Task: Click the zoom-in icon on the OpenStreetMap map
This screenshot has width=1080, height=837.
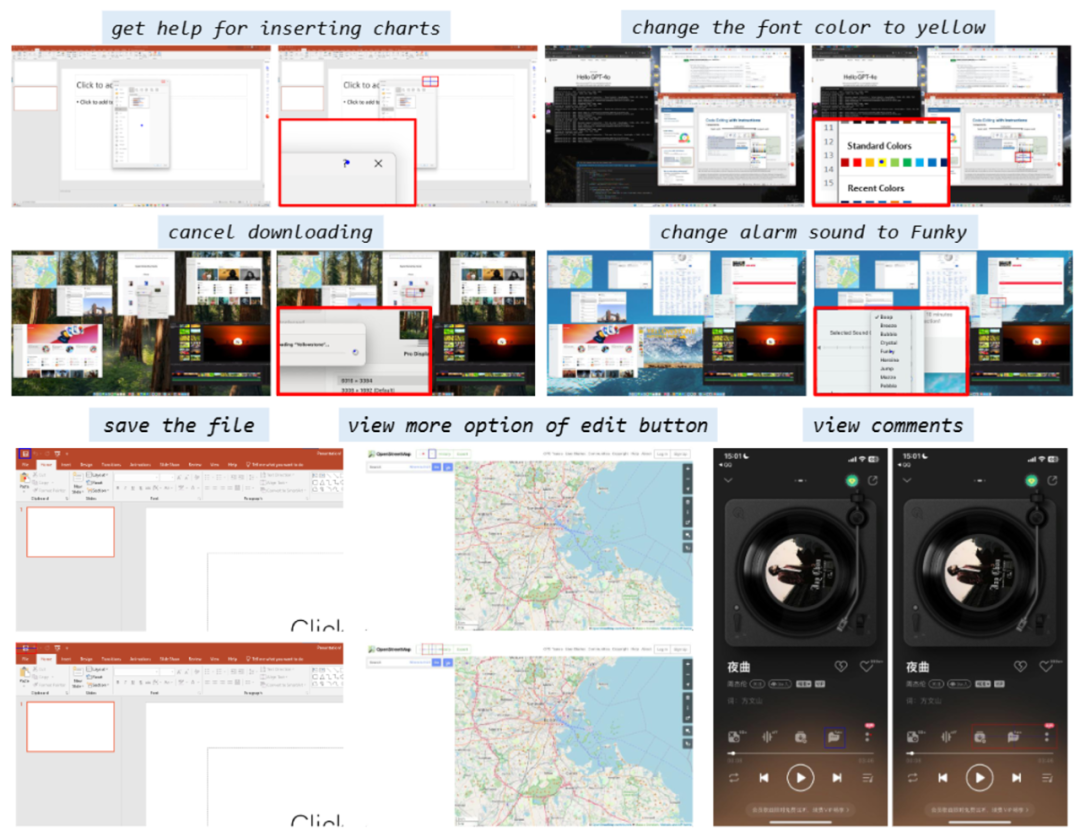Action: point(688,468)
